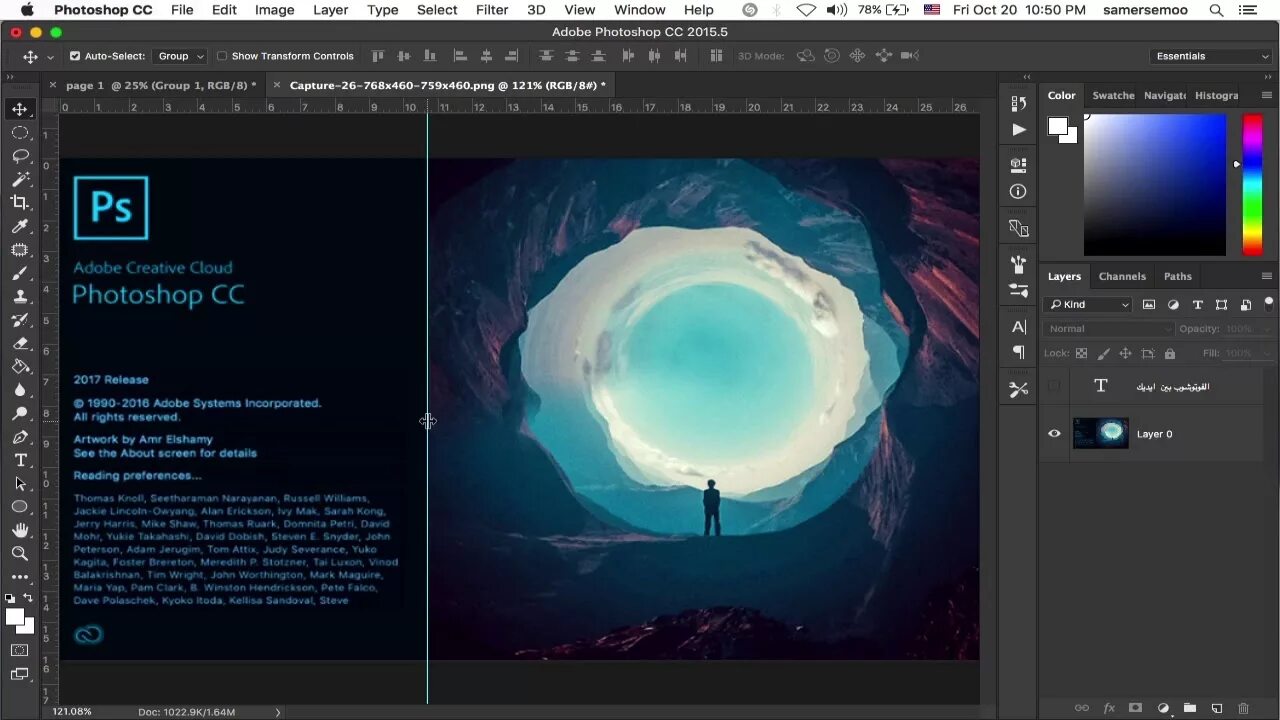Click the Layer 0 thumbnail
The image size is (1280, 720).
point(1101,433)
